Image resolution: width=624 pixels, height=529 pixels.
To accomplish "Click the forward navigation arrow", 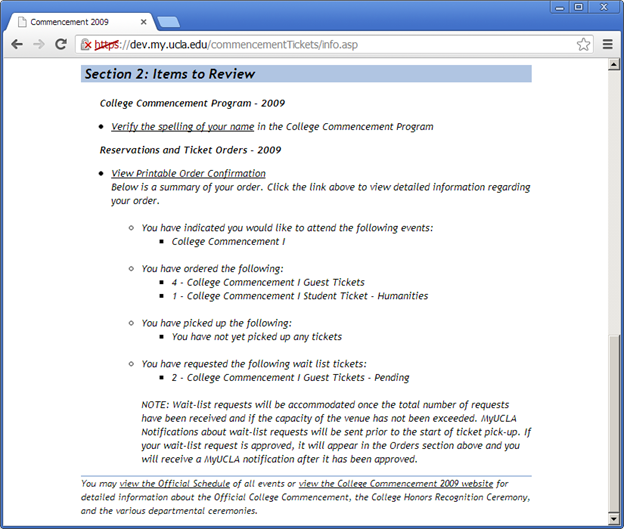I will pyautogui.click(x=39, y=44).
